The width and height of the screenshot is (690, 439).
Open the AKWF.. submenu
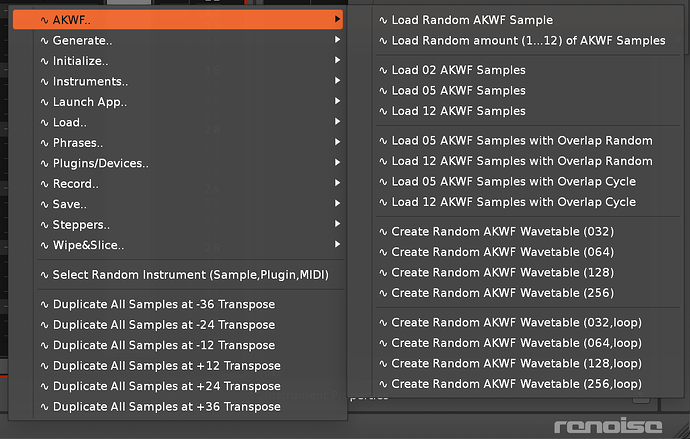coord(178,20)
